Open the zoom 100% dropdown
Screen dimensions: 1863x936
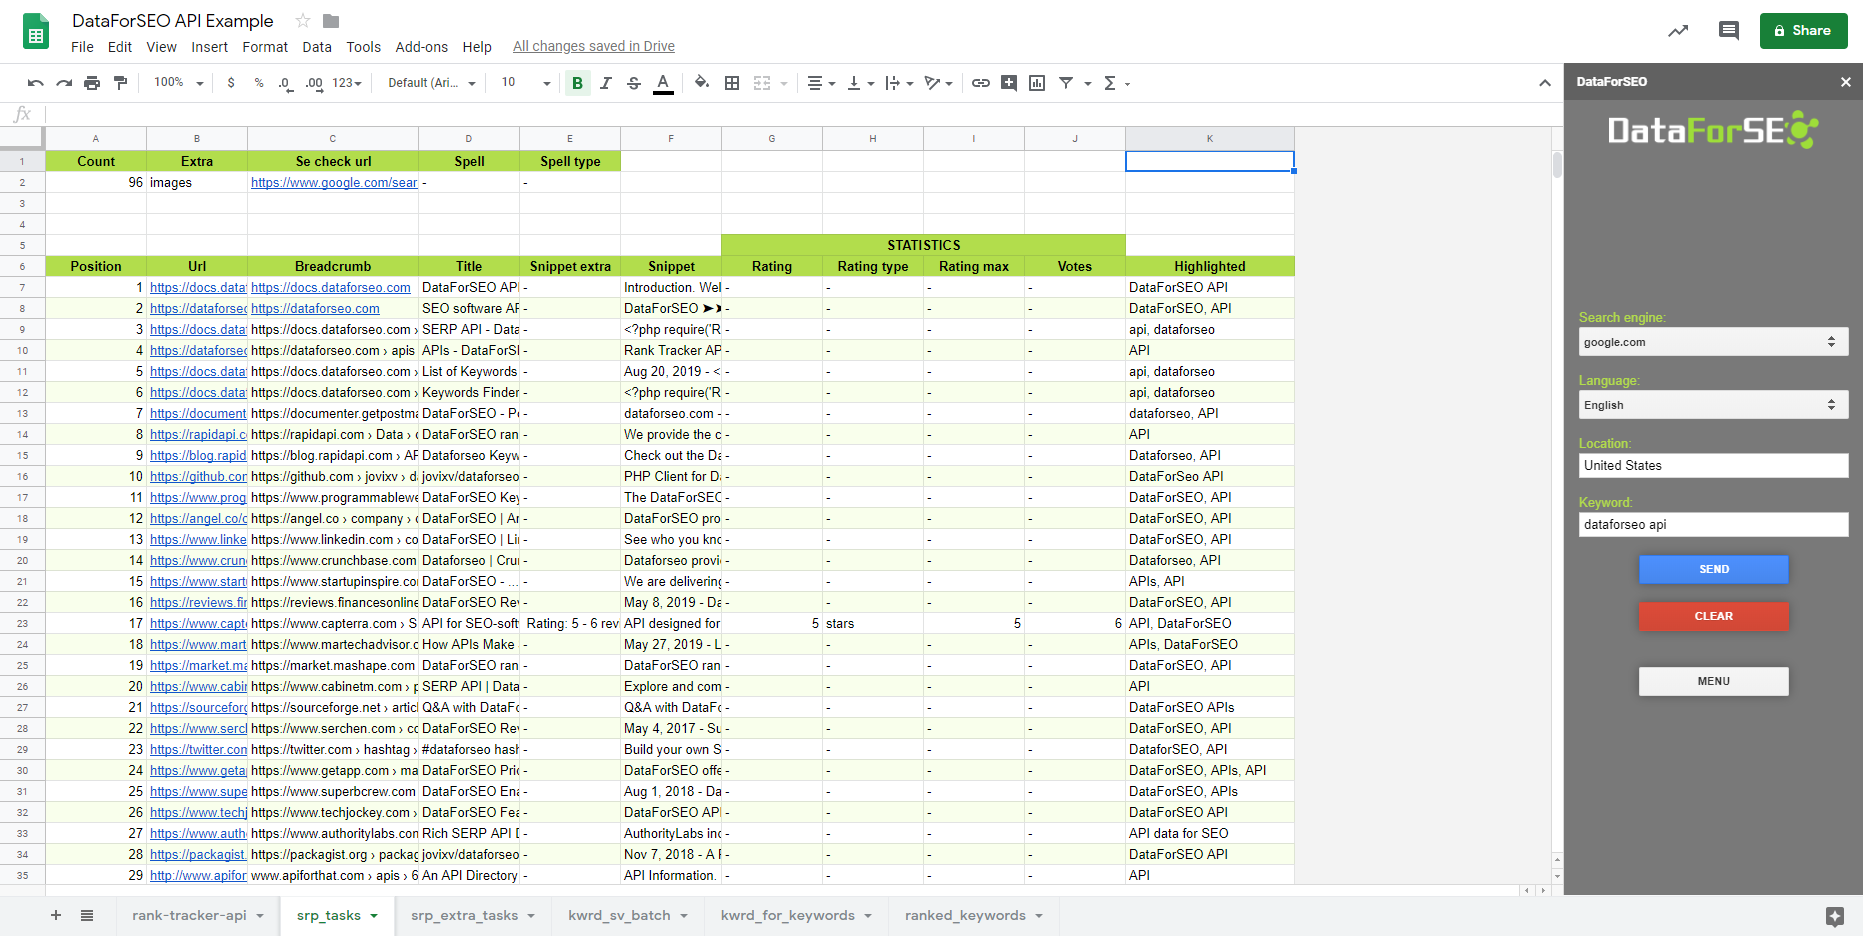coord(178,83)
